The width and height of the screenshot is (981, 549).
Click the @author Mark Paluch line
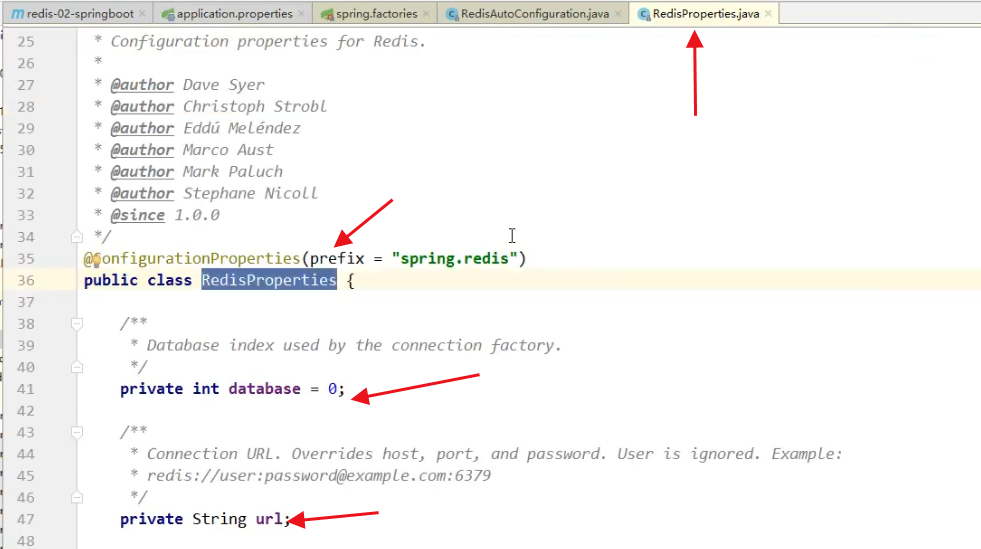196,171
